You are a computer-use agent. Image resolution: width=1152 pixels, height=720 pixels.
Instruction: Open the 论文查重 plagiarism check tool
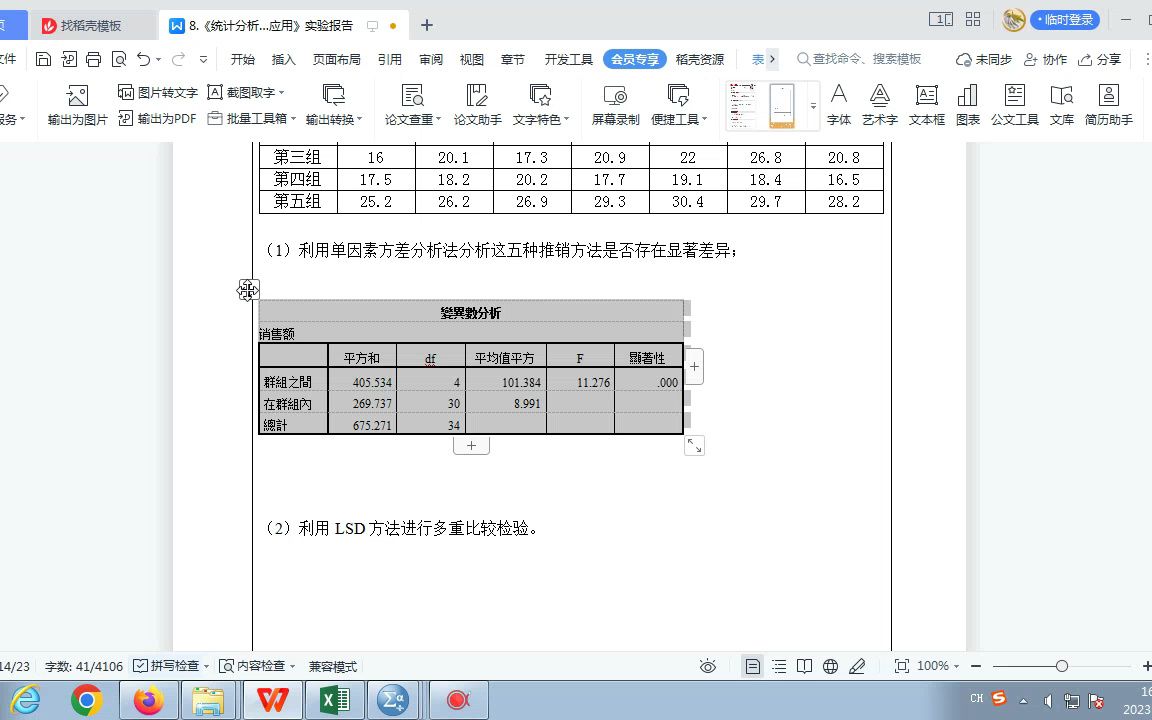pos(411,103)
